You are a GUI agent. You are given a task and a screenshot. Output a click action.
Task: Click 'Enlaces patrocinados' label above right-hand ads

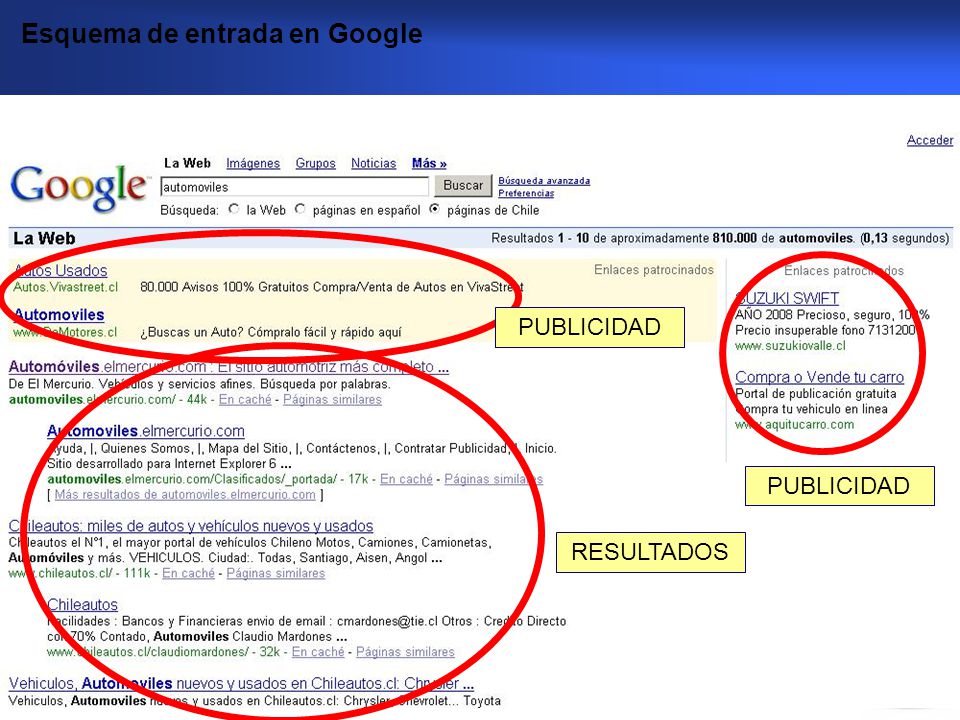click(x=844, y=271)
